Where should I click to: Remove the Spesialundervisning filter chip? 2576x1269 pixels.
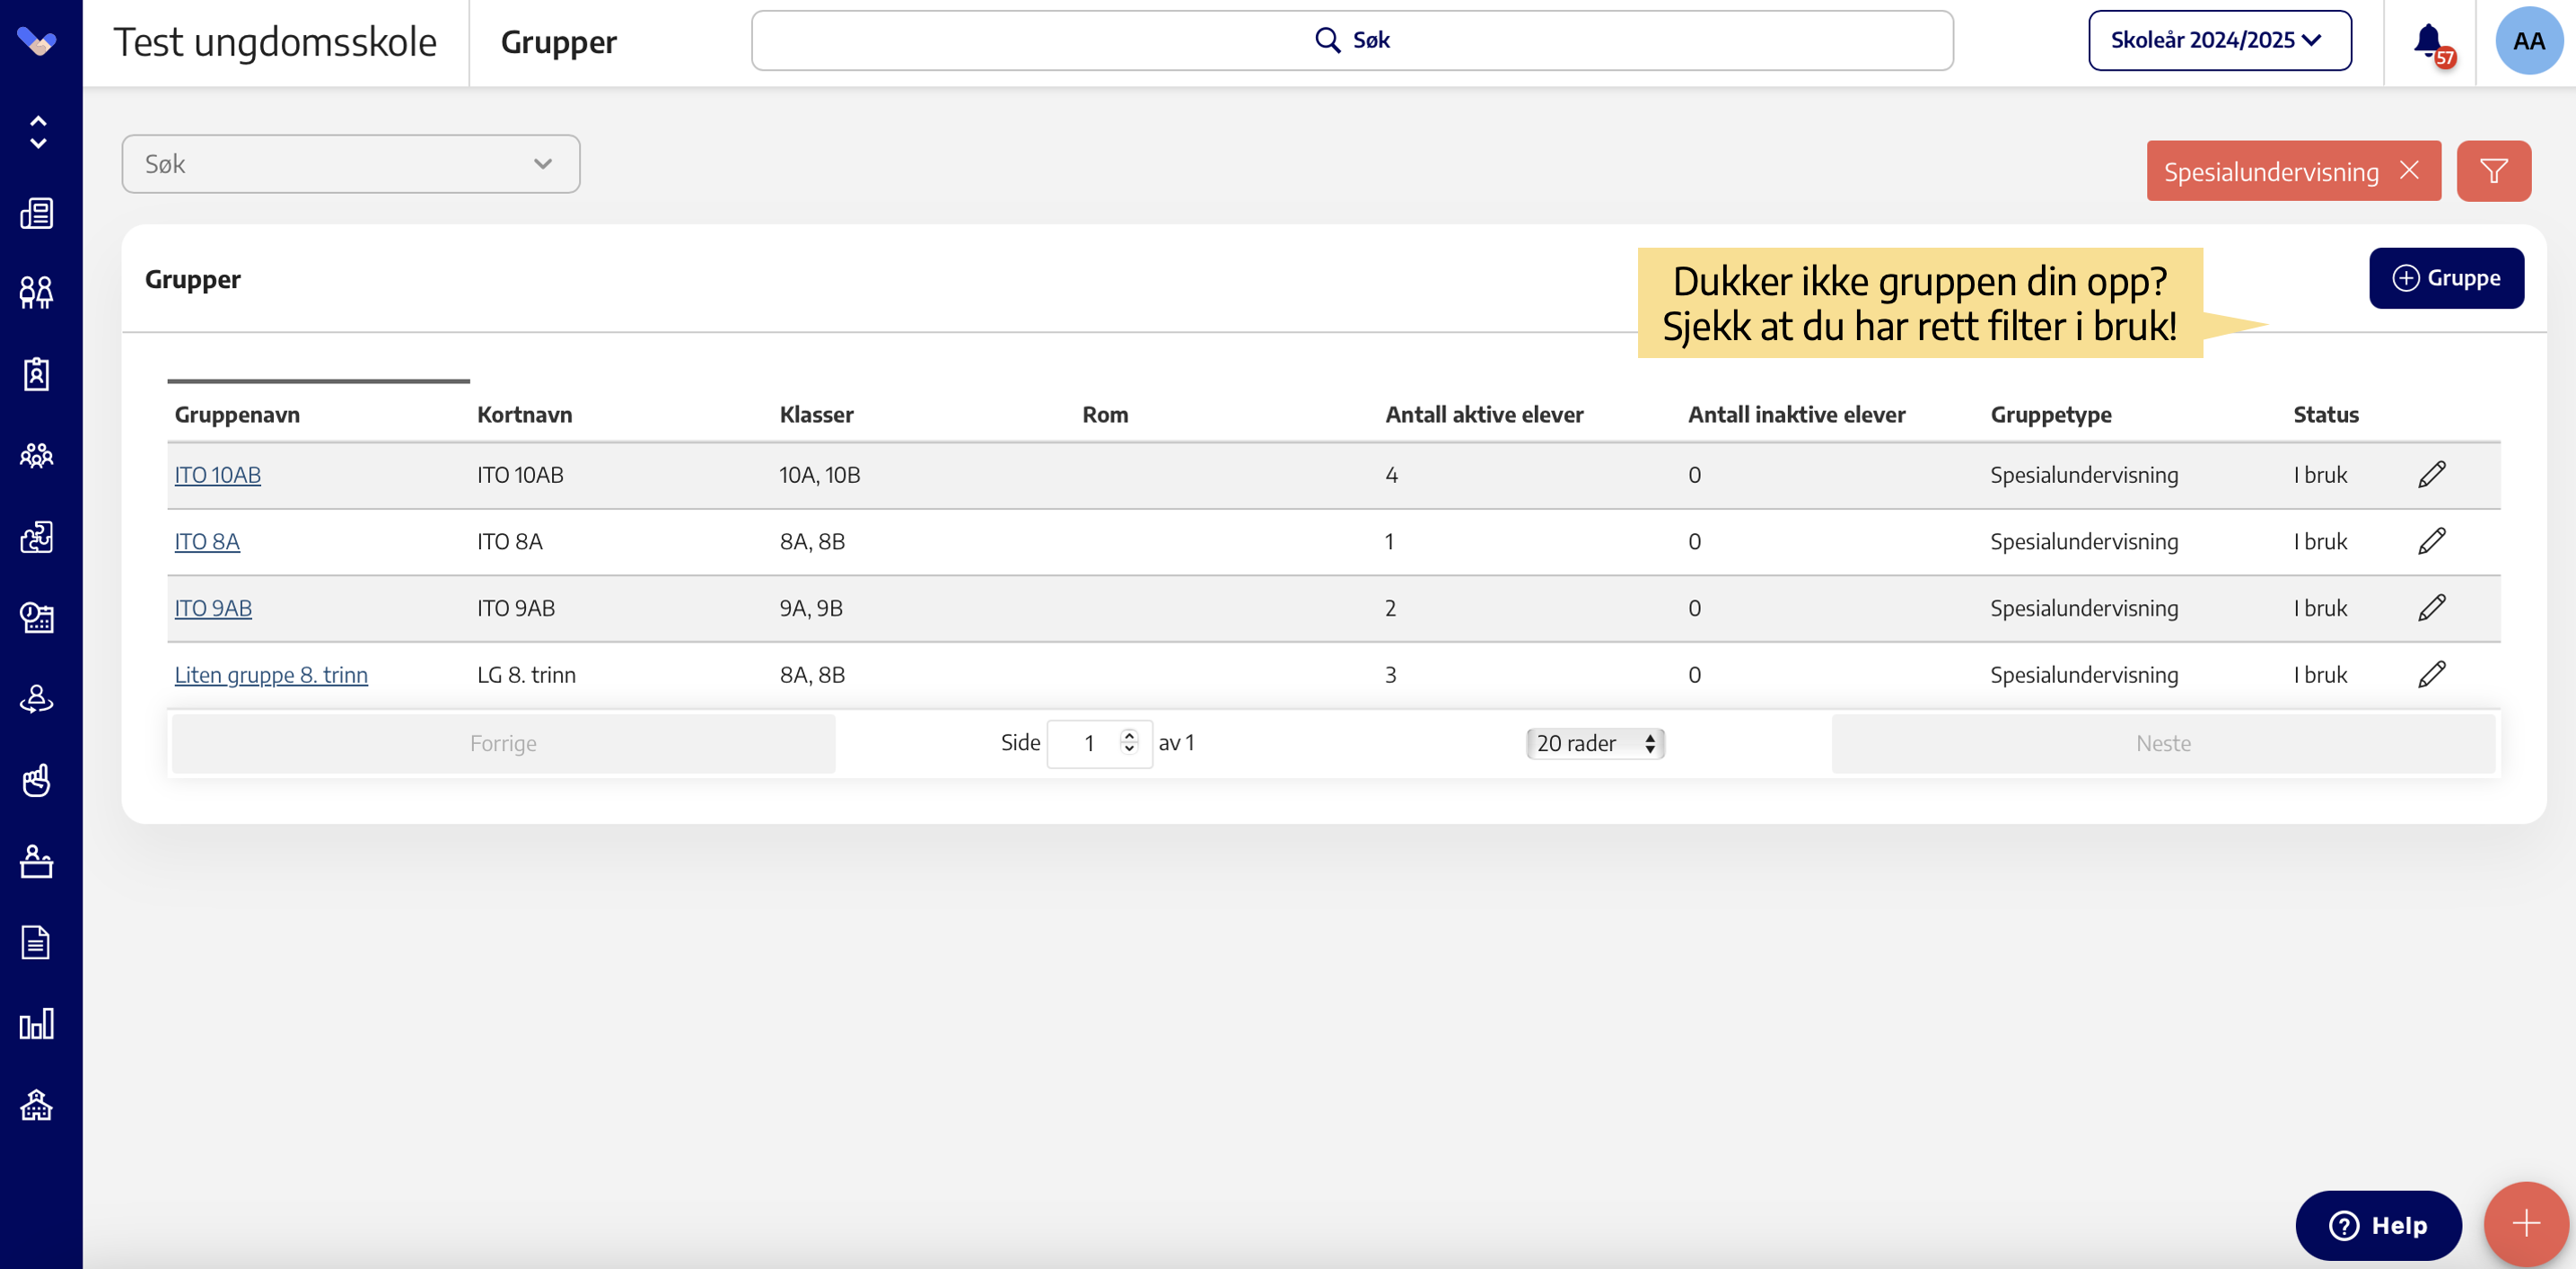[2410, 170]
